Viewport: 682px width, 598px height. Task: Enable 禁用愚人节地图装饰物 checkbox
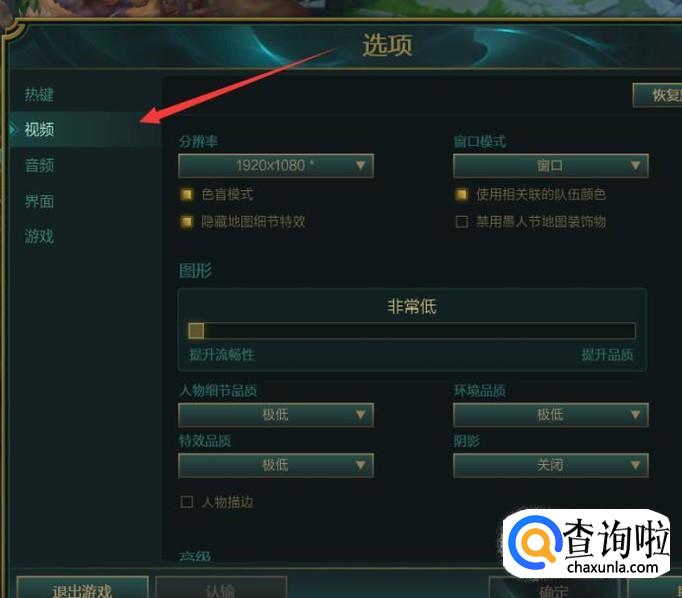pyautogui.click(x=461, y=222)
